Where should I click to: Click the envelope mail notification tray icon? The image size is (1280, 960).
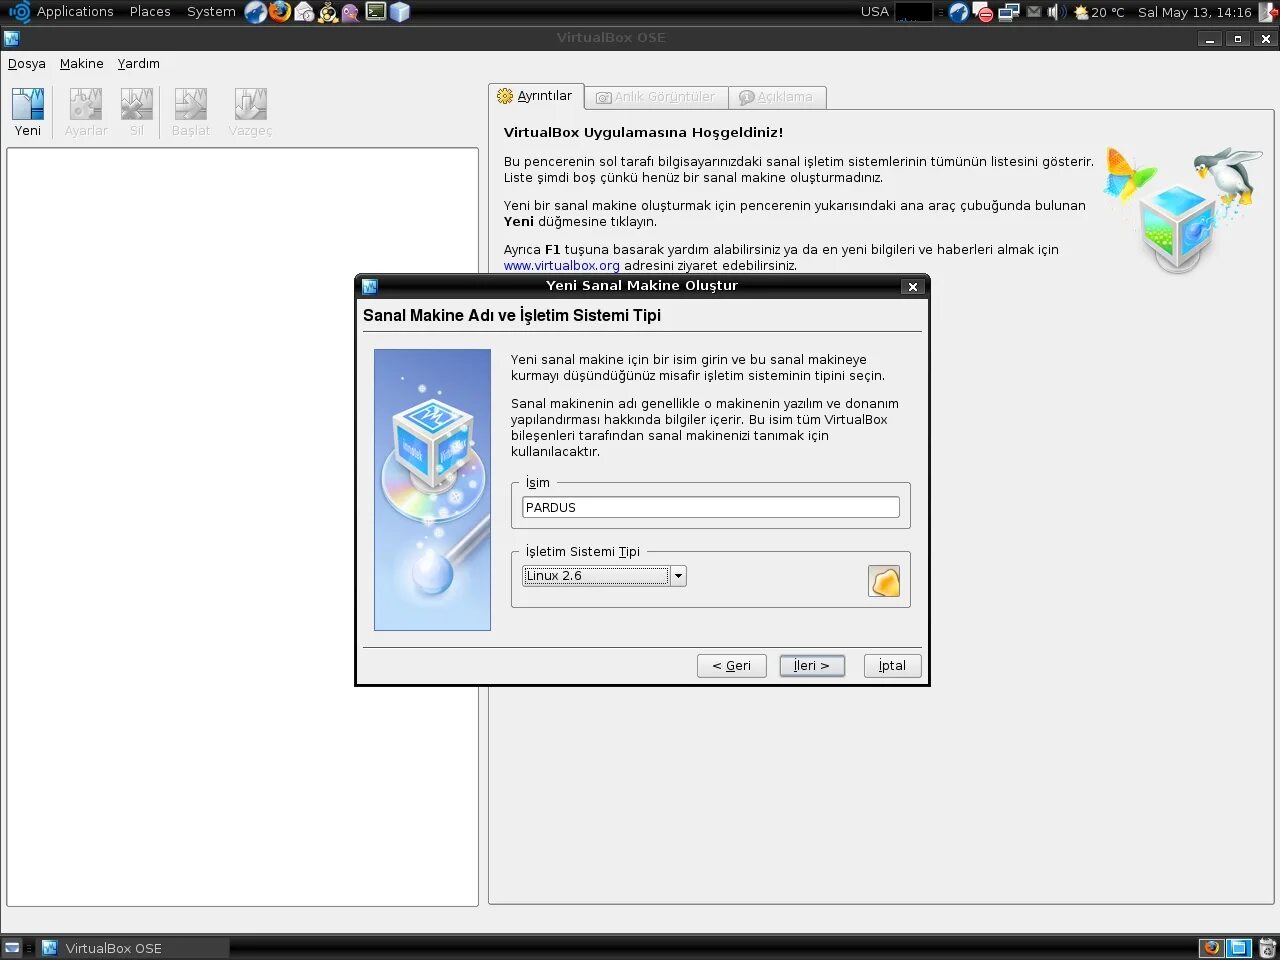tap(1034, 12)
